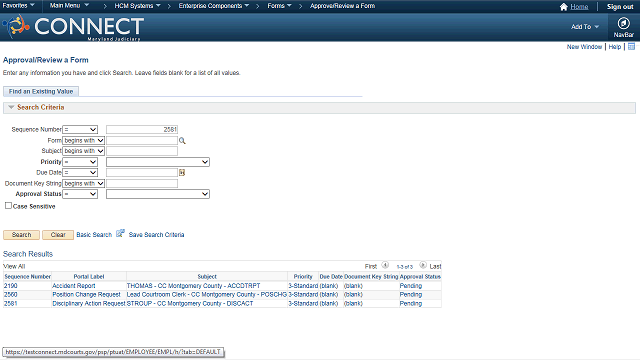
Task: Open the Due Date calendar picker
Action: click(x=182, y=173)
